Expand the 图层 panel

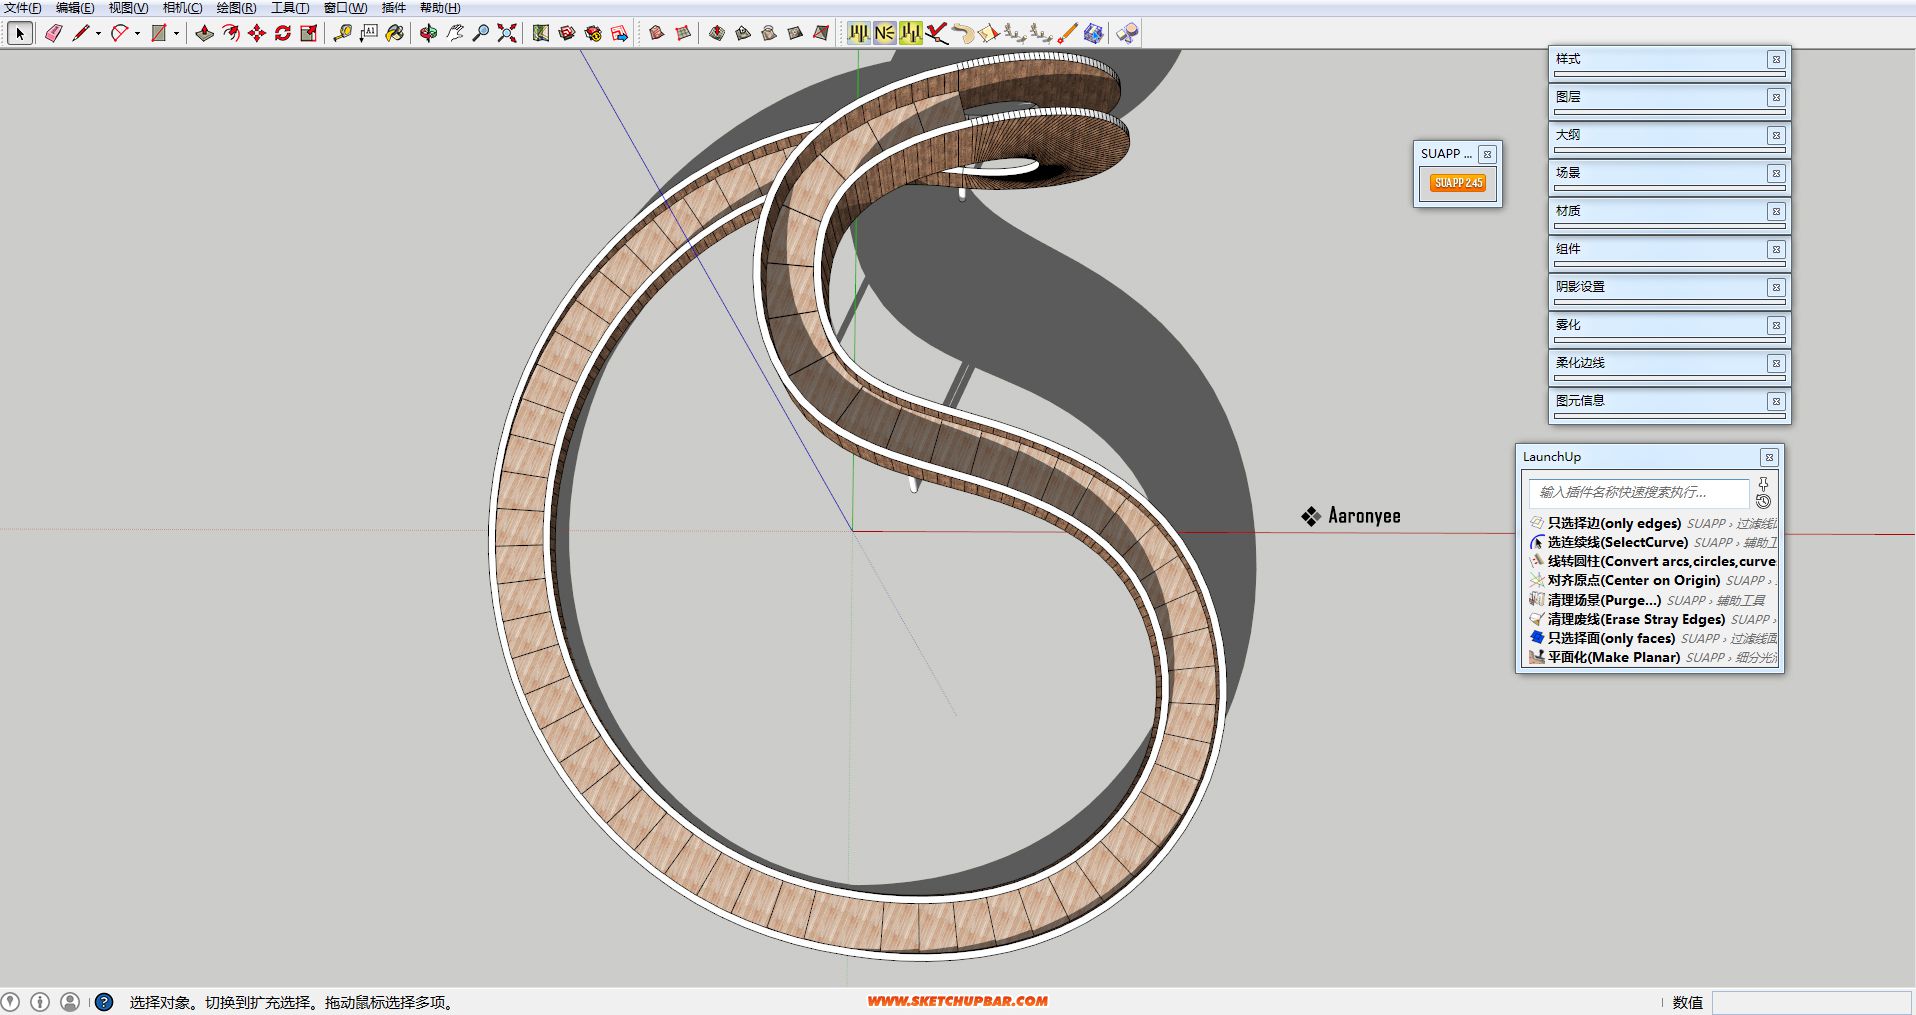tap(1668, 97)
